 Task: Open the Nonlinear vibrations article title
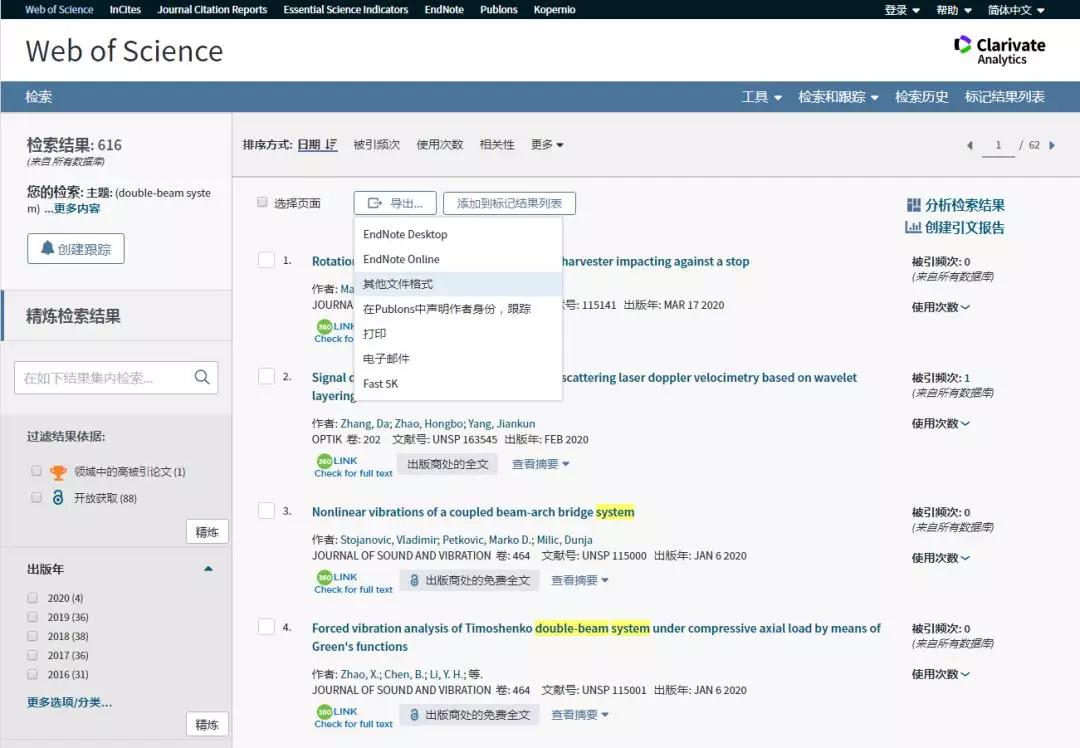pyautogui.click(x=473, y=512)
